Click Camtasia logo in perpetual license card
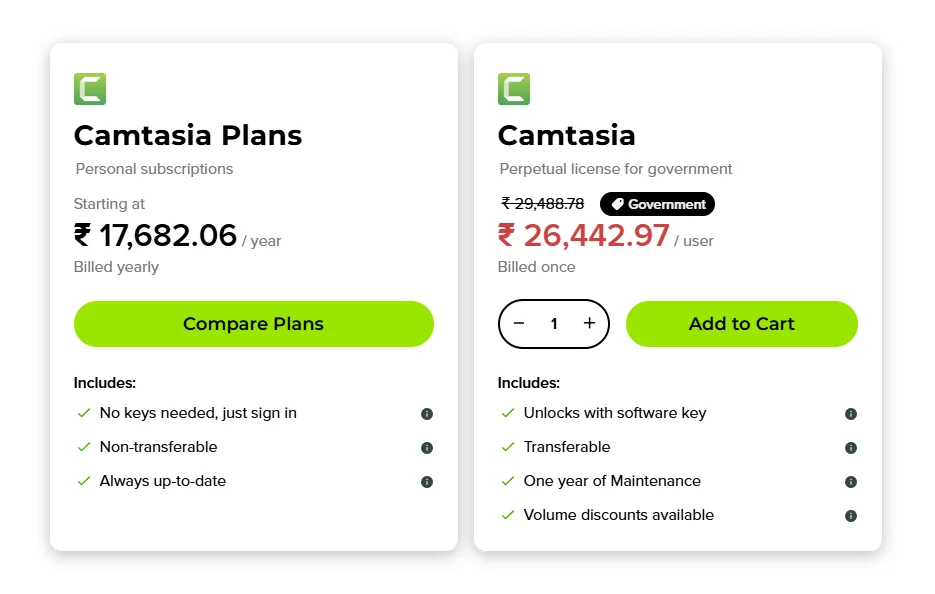 point(514,89)
